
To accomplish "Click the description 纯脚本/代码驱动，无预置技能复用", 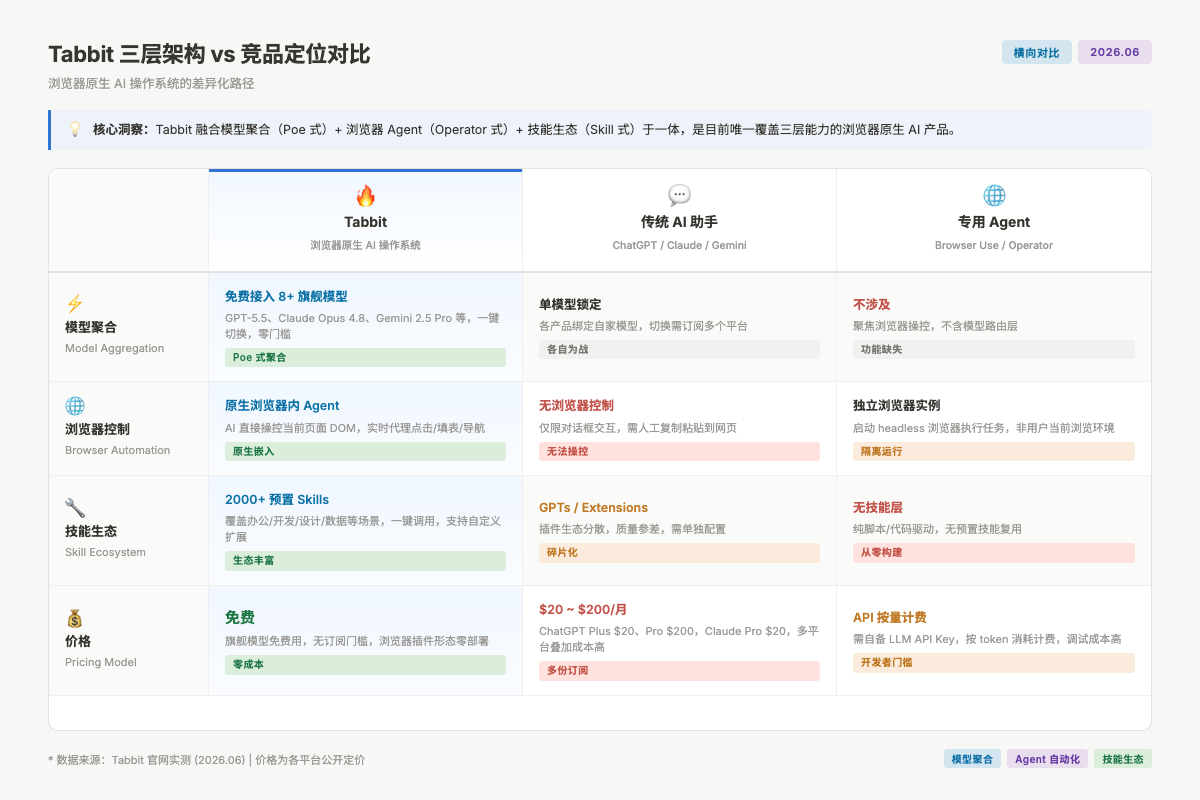I will click(x=938, y=529).
